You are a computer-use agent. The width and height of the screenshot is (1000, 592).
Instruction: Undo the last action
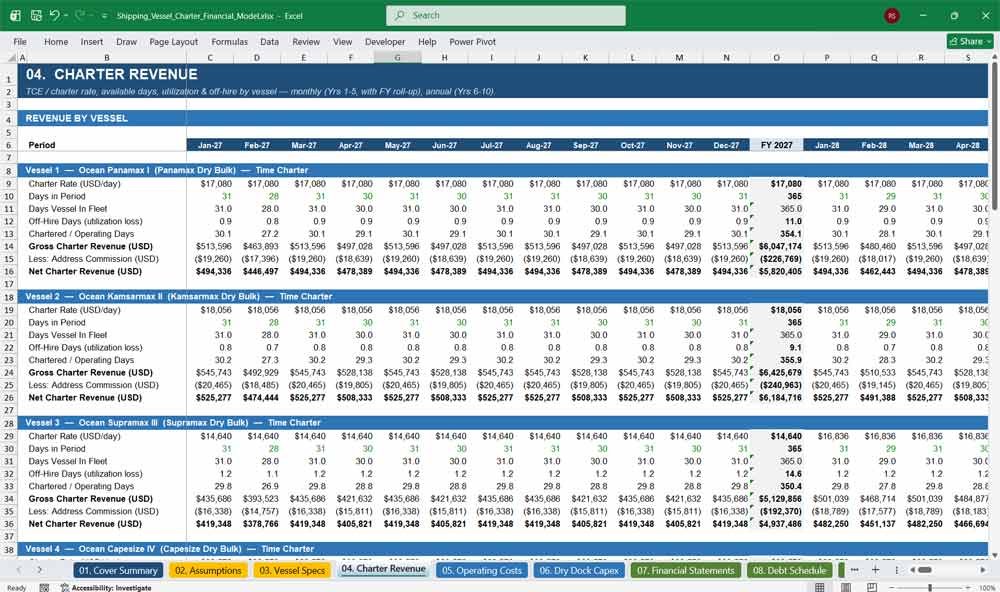click(55, 15)
